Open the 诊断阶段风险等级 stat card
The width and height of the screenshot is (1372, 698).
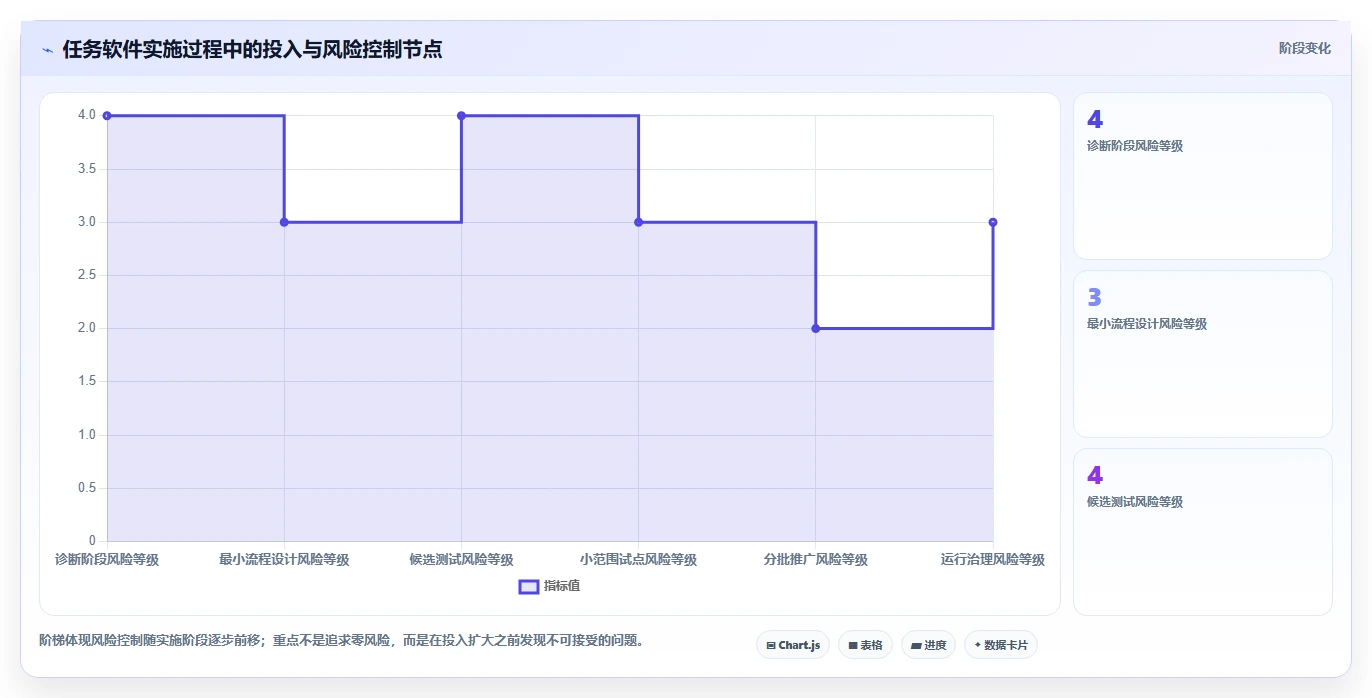pyautogui.click(x=1202, y=176)
